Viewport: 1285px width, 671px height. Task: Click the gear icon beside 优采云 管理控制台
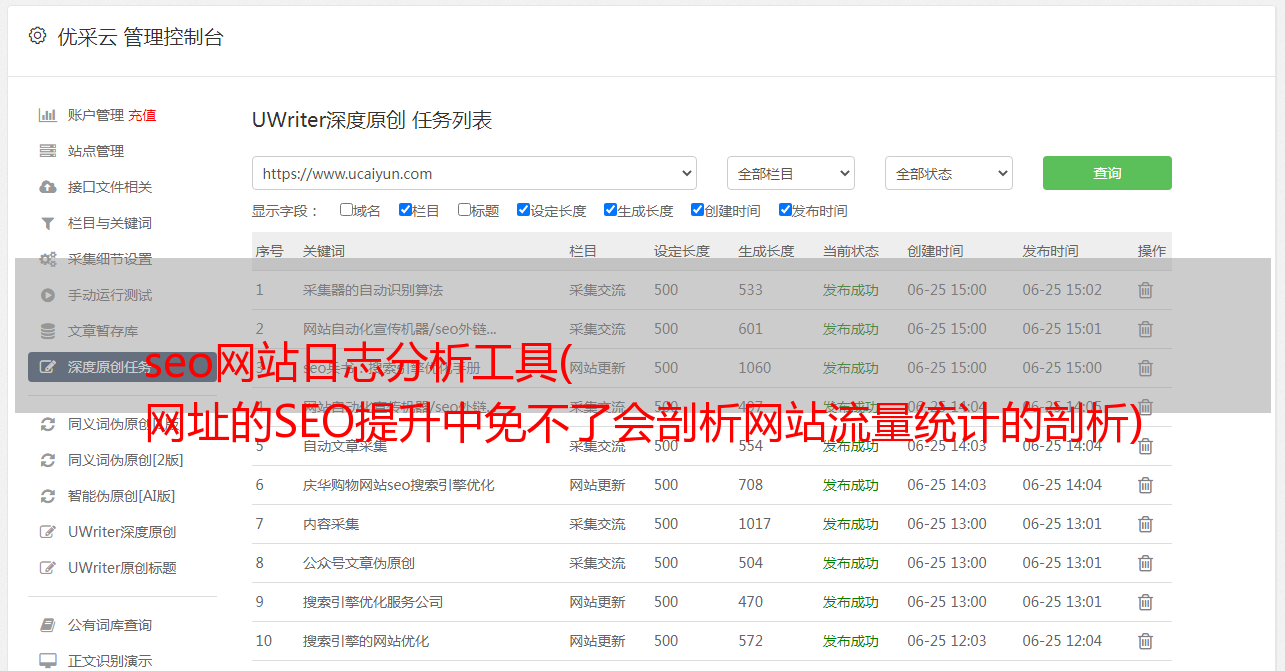pos(37,36)
